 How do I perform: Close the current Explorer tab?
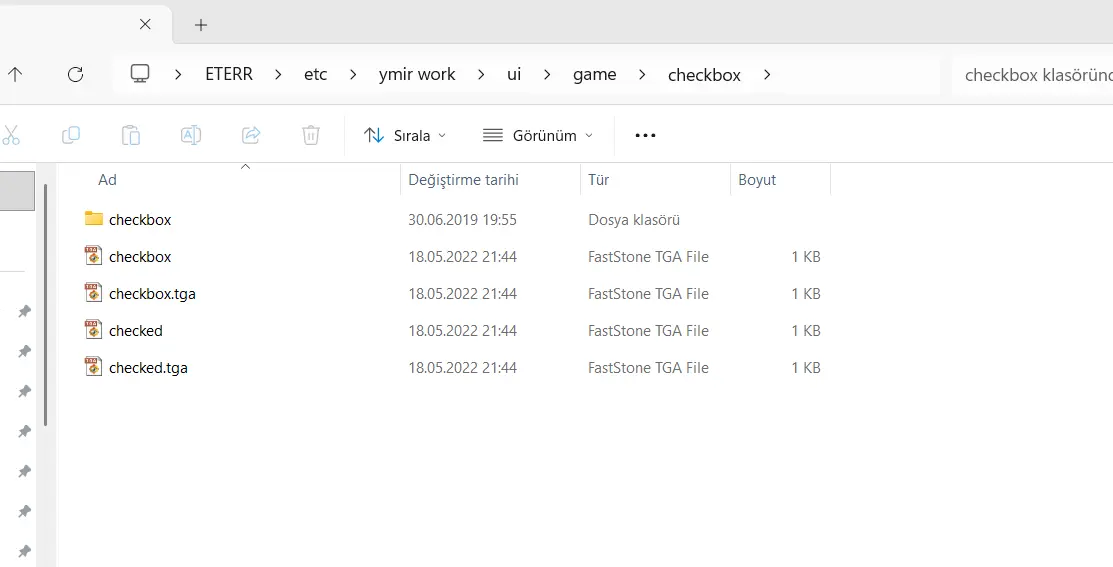coord(145,24)
